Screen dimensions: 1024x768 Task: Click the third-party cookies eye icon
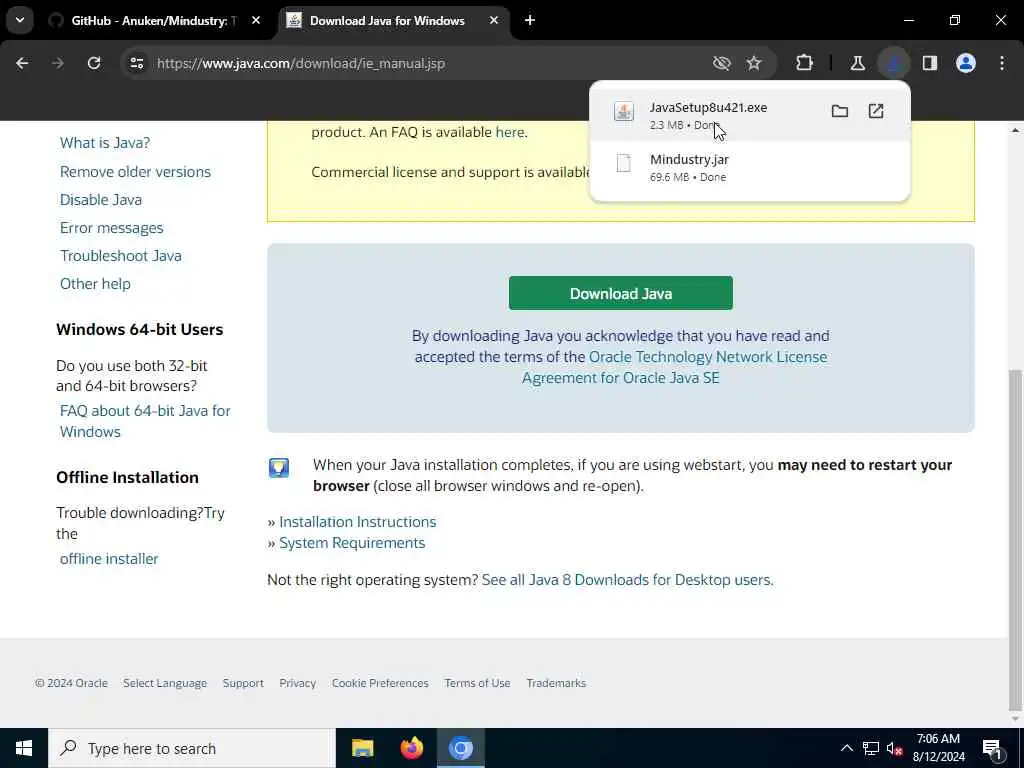[721, 63]
